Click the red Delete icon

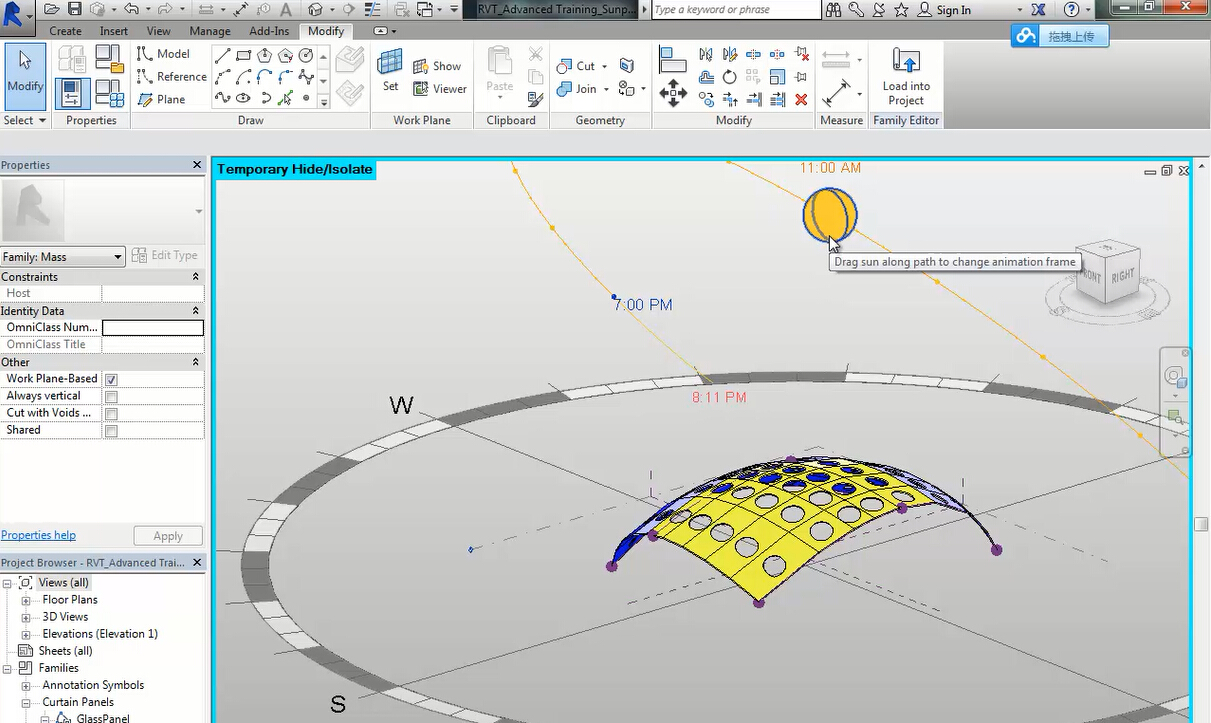click(x=801, y=100)
